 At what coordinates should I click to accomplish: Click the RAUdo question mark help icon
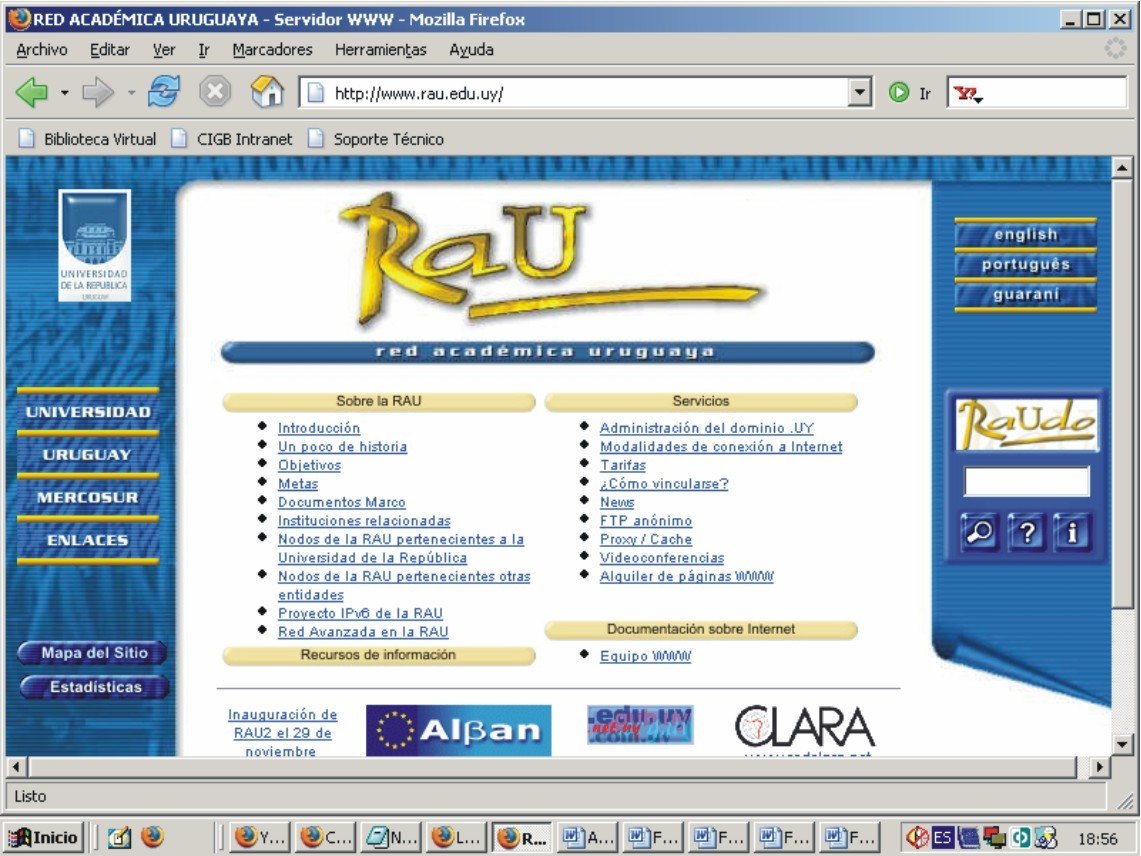pyautogui.click(x=1026, y=532)
